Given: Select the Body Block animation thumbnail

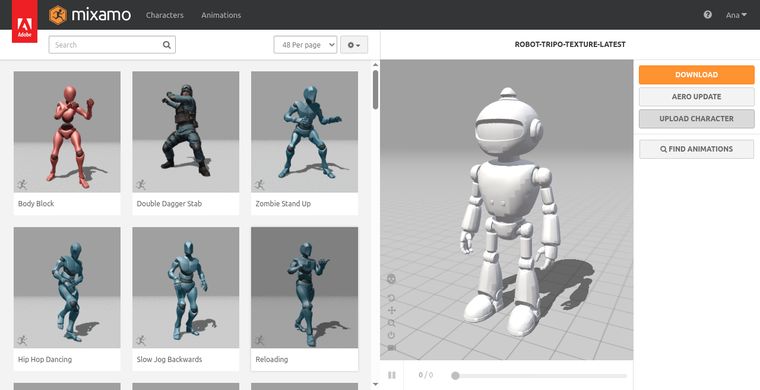Looking at the screenshot, I should point(67,132).
